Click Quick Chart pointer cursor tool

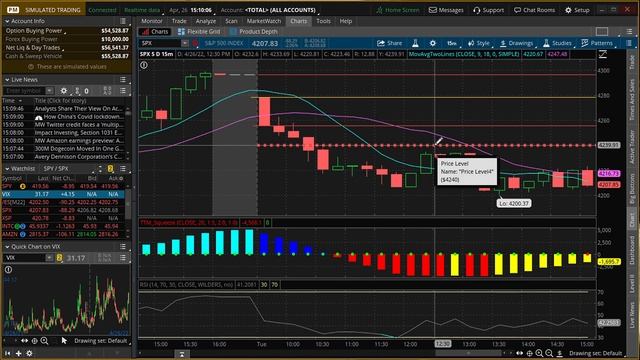pyautogui.click(x=64, y=340)
